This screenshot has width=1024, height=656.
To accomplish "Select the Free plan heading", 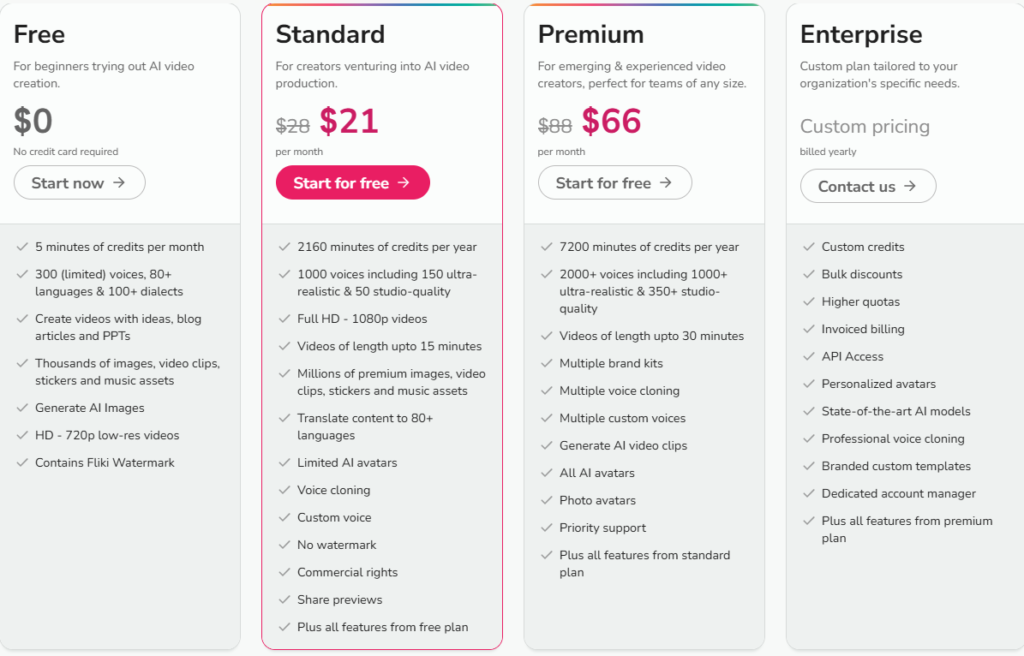I will click(38, 34).
